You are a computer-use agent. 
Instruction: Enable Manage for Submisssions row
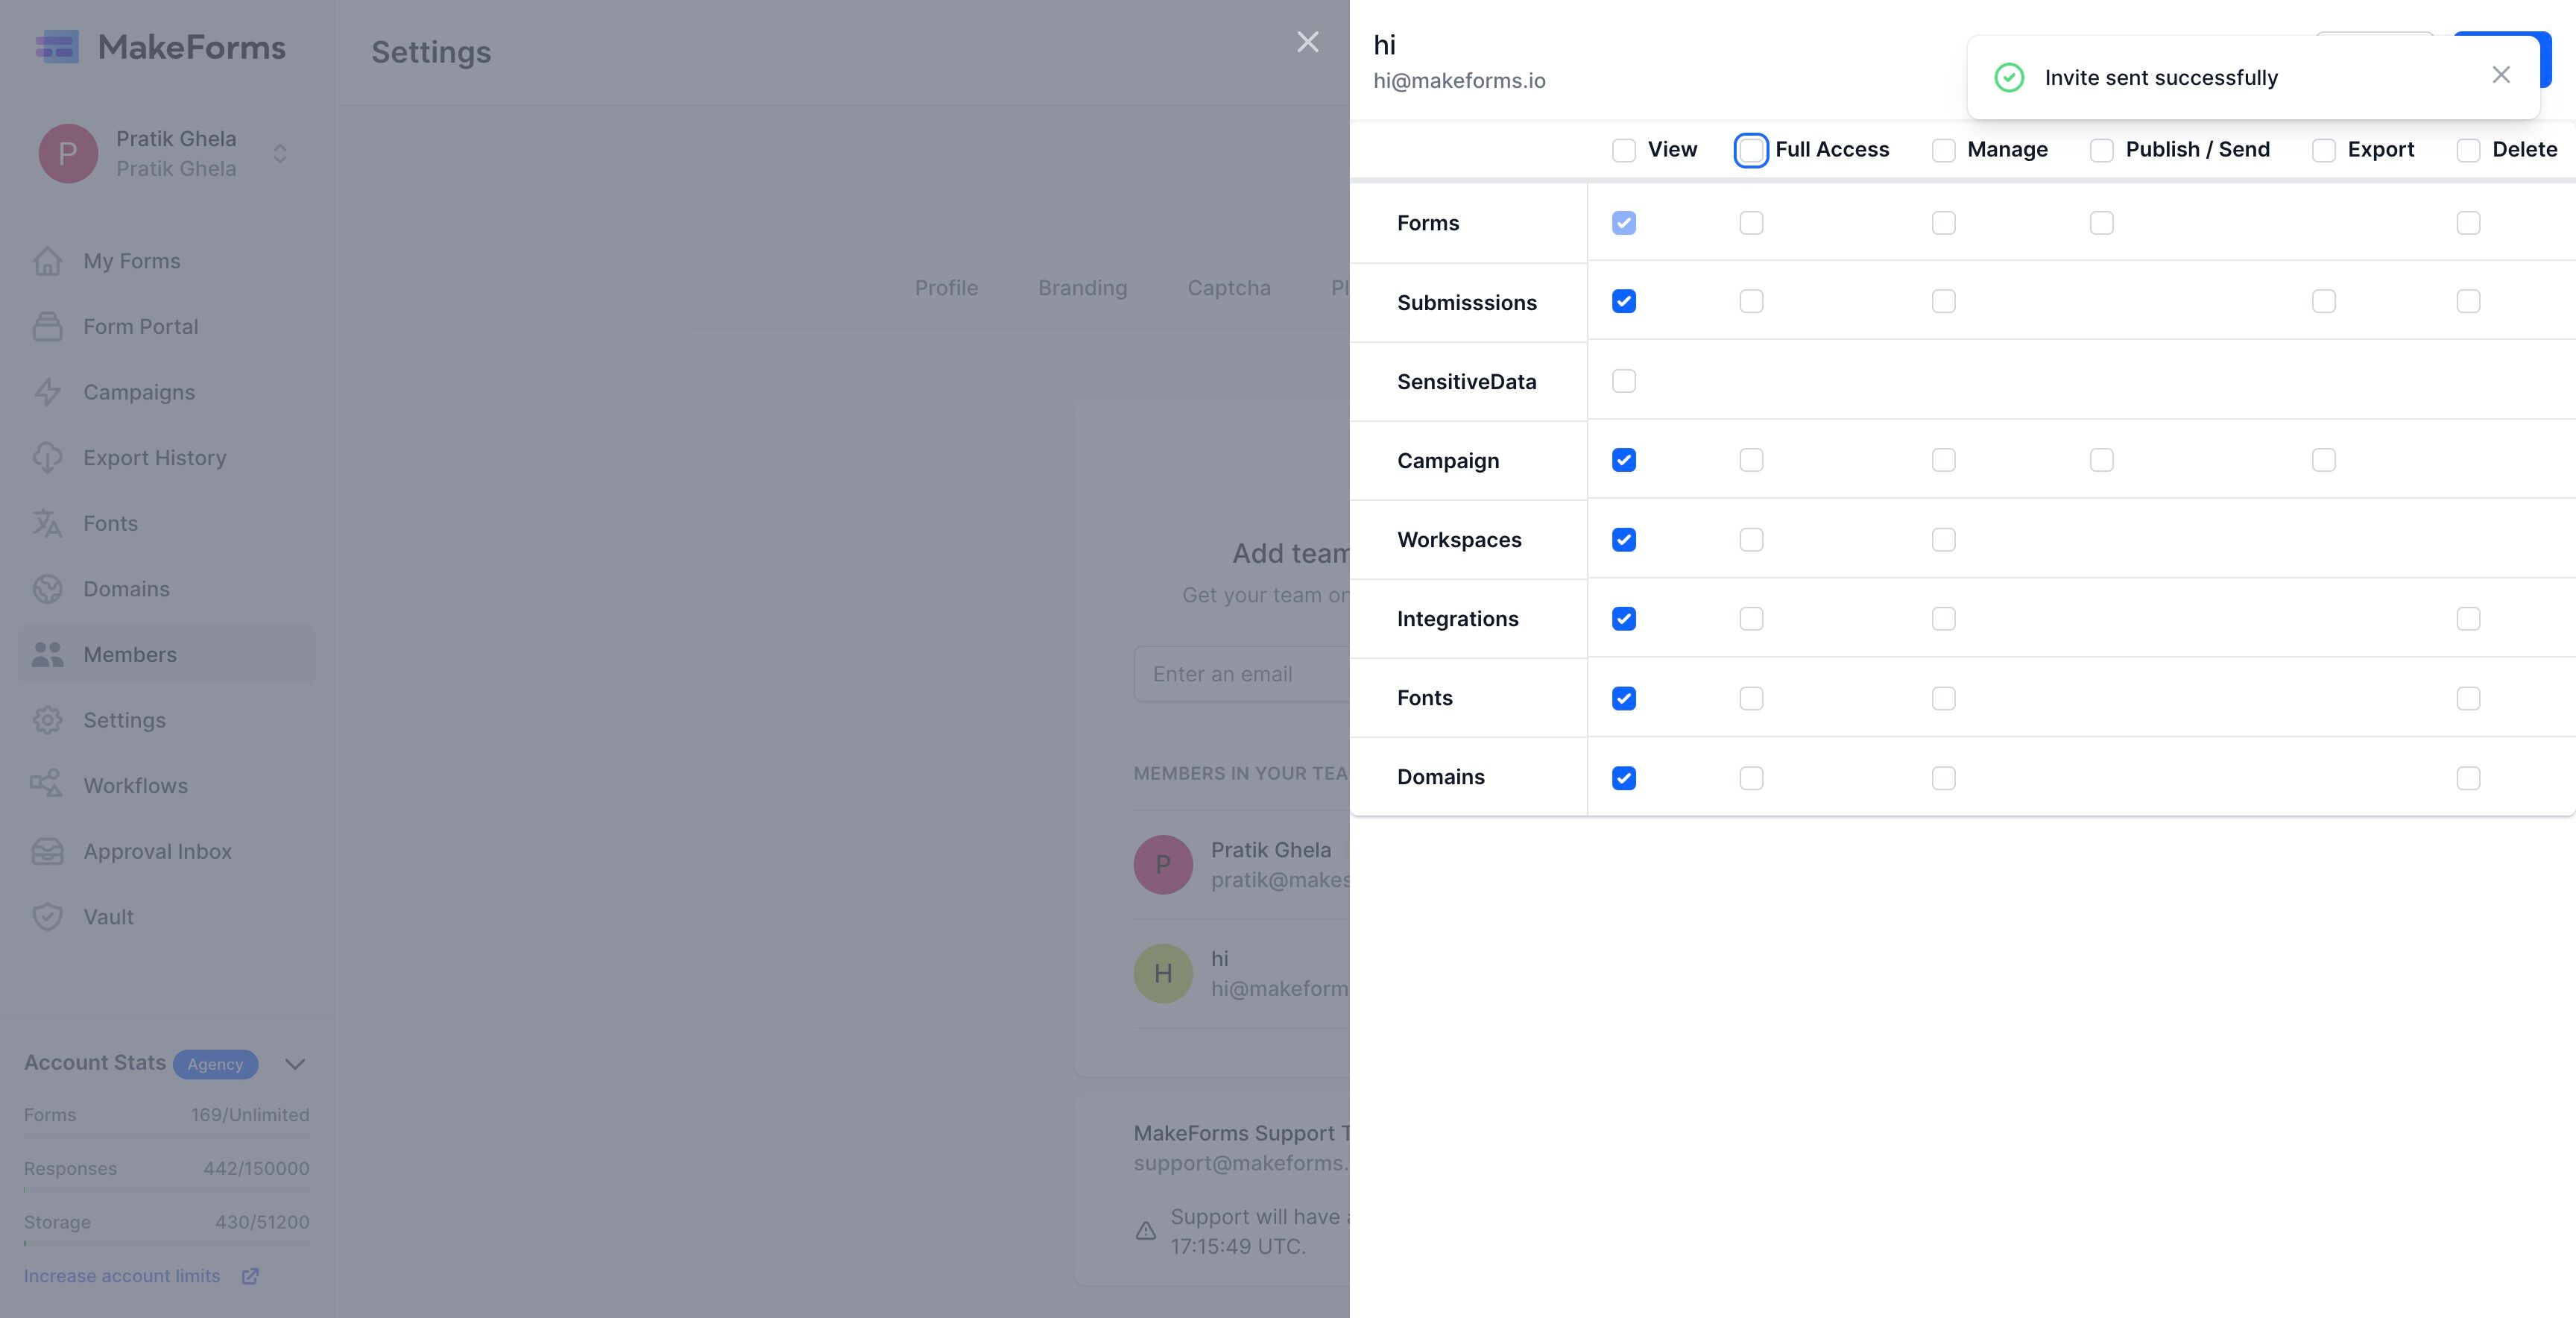pos(1943,301)
